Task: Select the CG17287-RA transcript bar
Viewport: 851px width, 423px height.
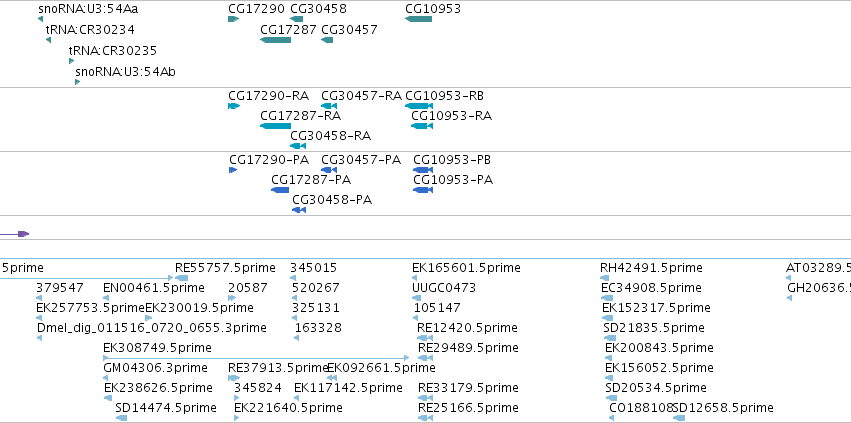Action: (x=276, y=126)
